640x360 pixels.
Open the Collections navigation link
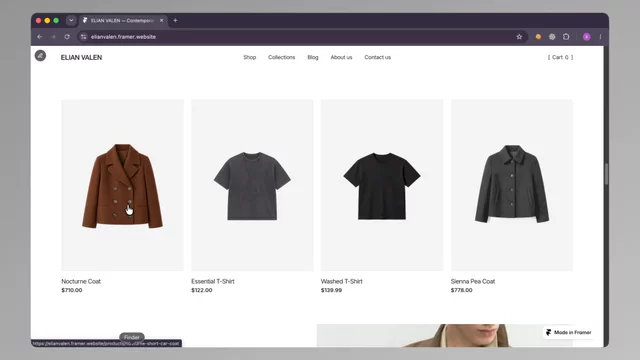coord(282,57)
